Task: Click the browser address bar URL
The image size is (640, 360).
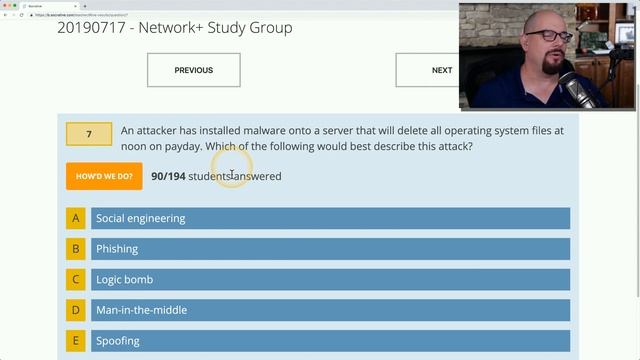Action: tap(81, 15)
